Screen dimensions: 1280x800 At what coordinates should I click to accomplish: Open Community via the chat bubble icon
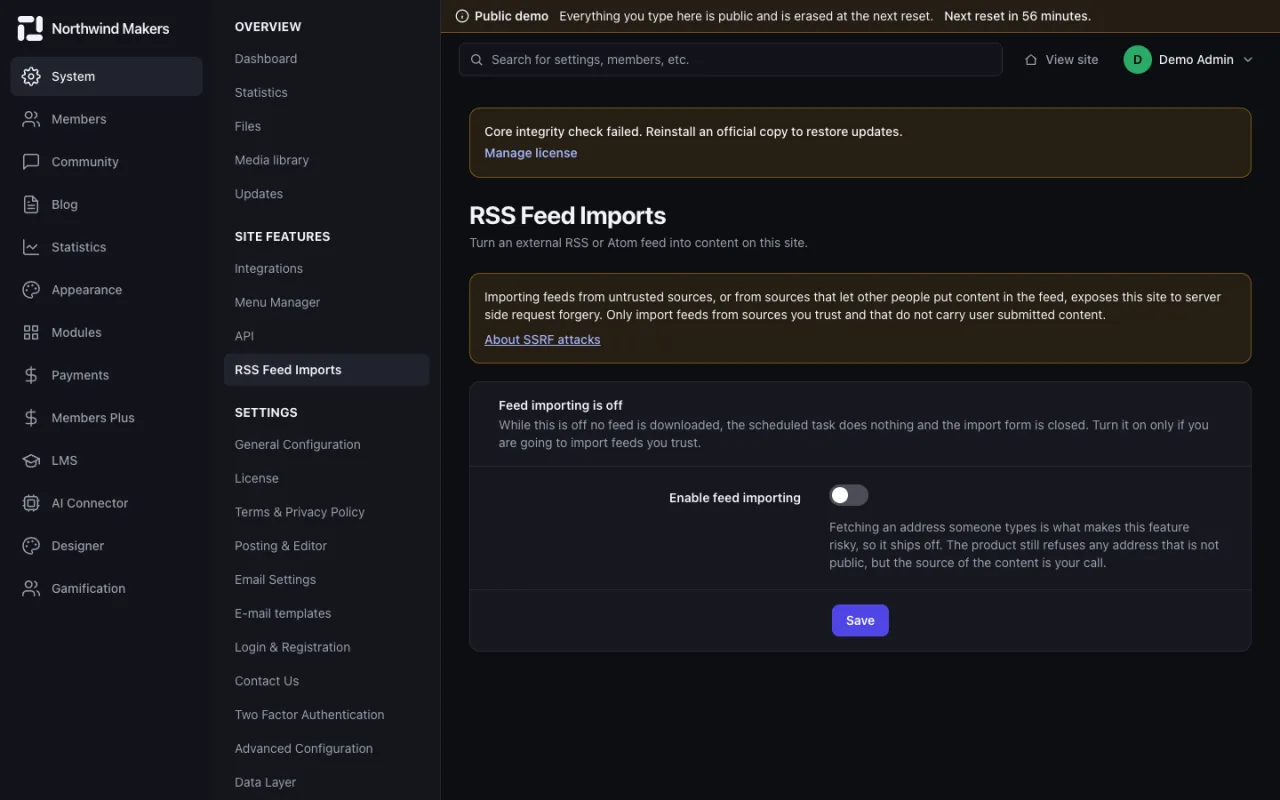(31, 162)
